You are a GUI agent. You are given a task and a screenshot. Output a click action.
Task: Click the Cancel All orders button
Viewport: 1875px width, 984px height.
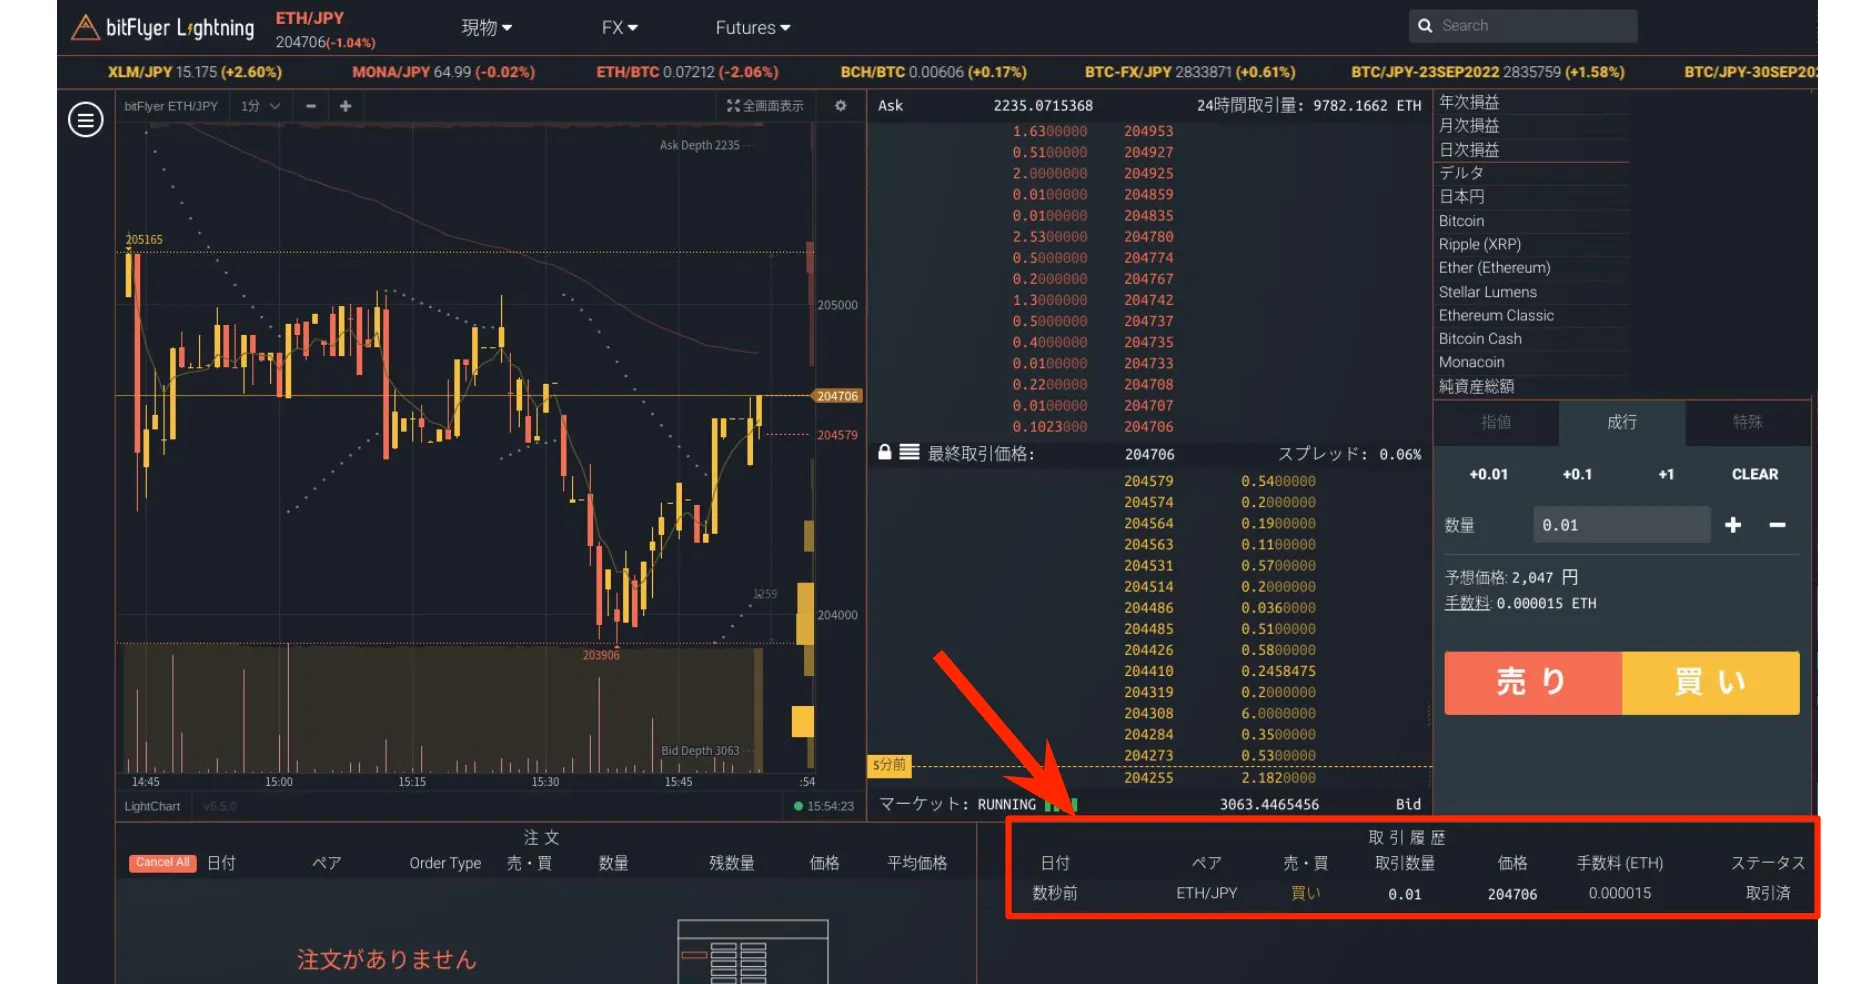(162, 863)
